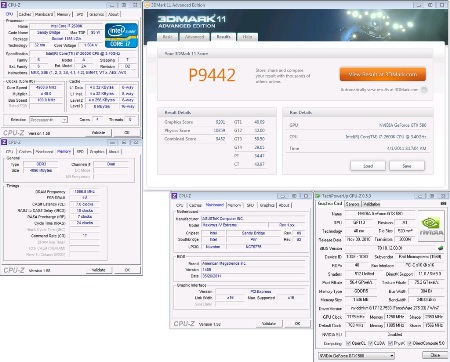Select the Results tab in 3DMark 11
Screen dimensions: 450x362
223,37
